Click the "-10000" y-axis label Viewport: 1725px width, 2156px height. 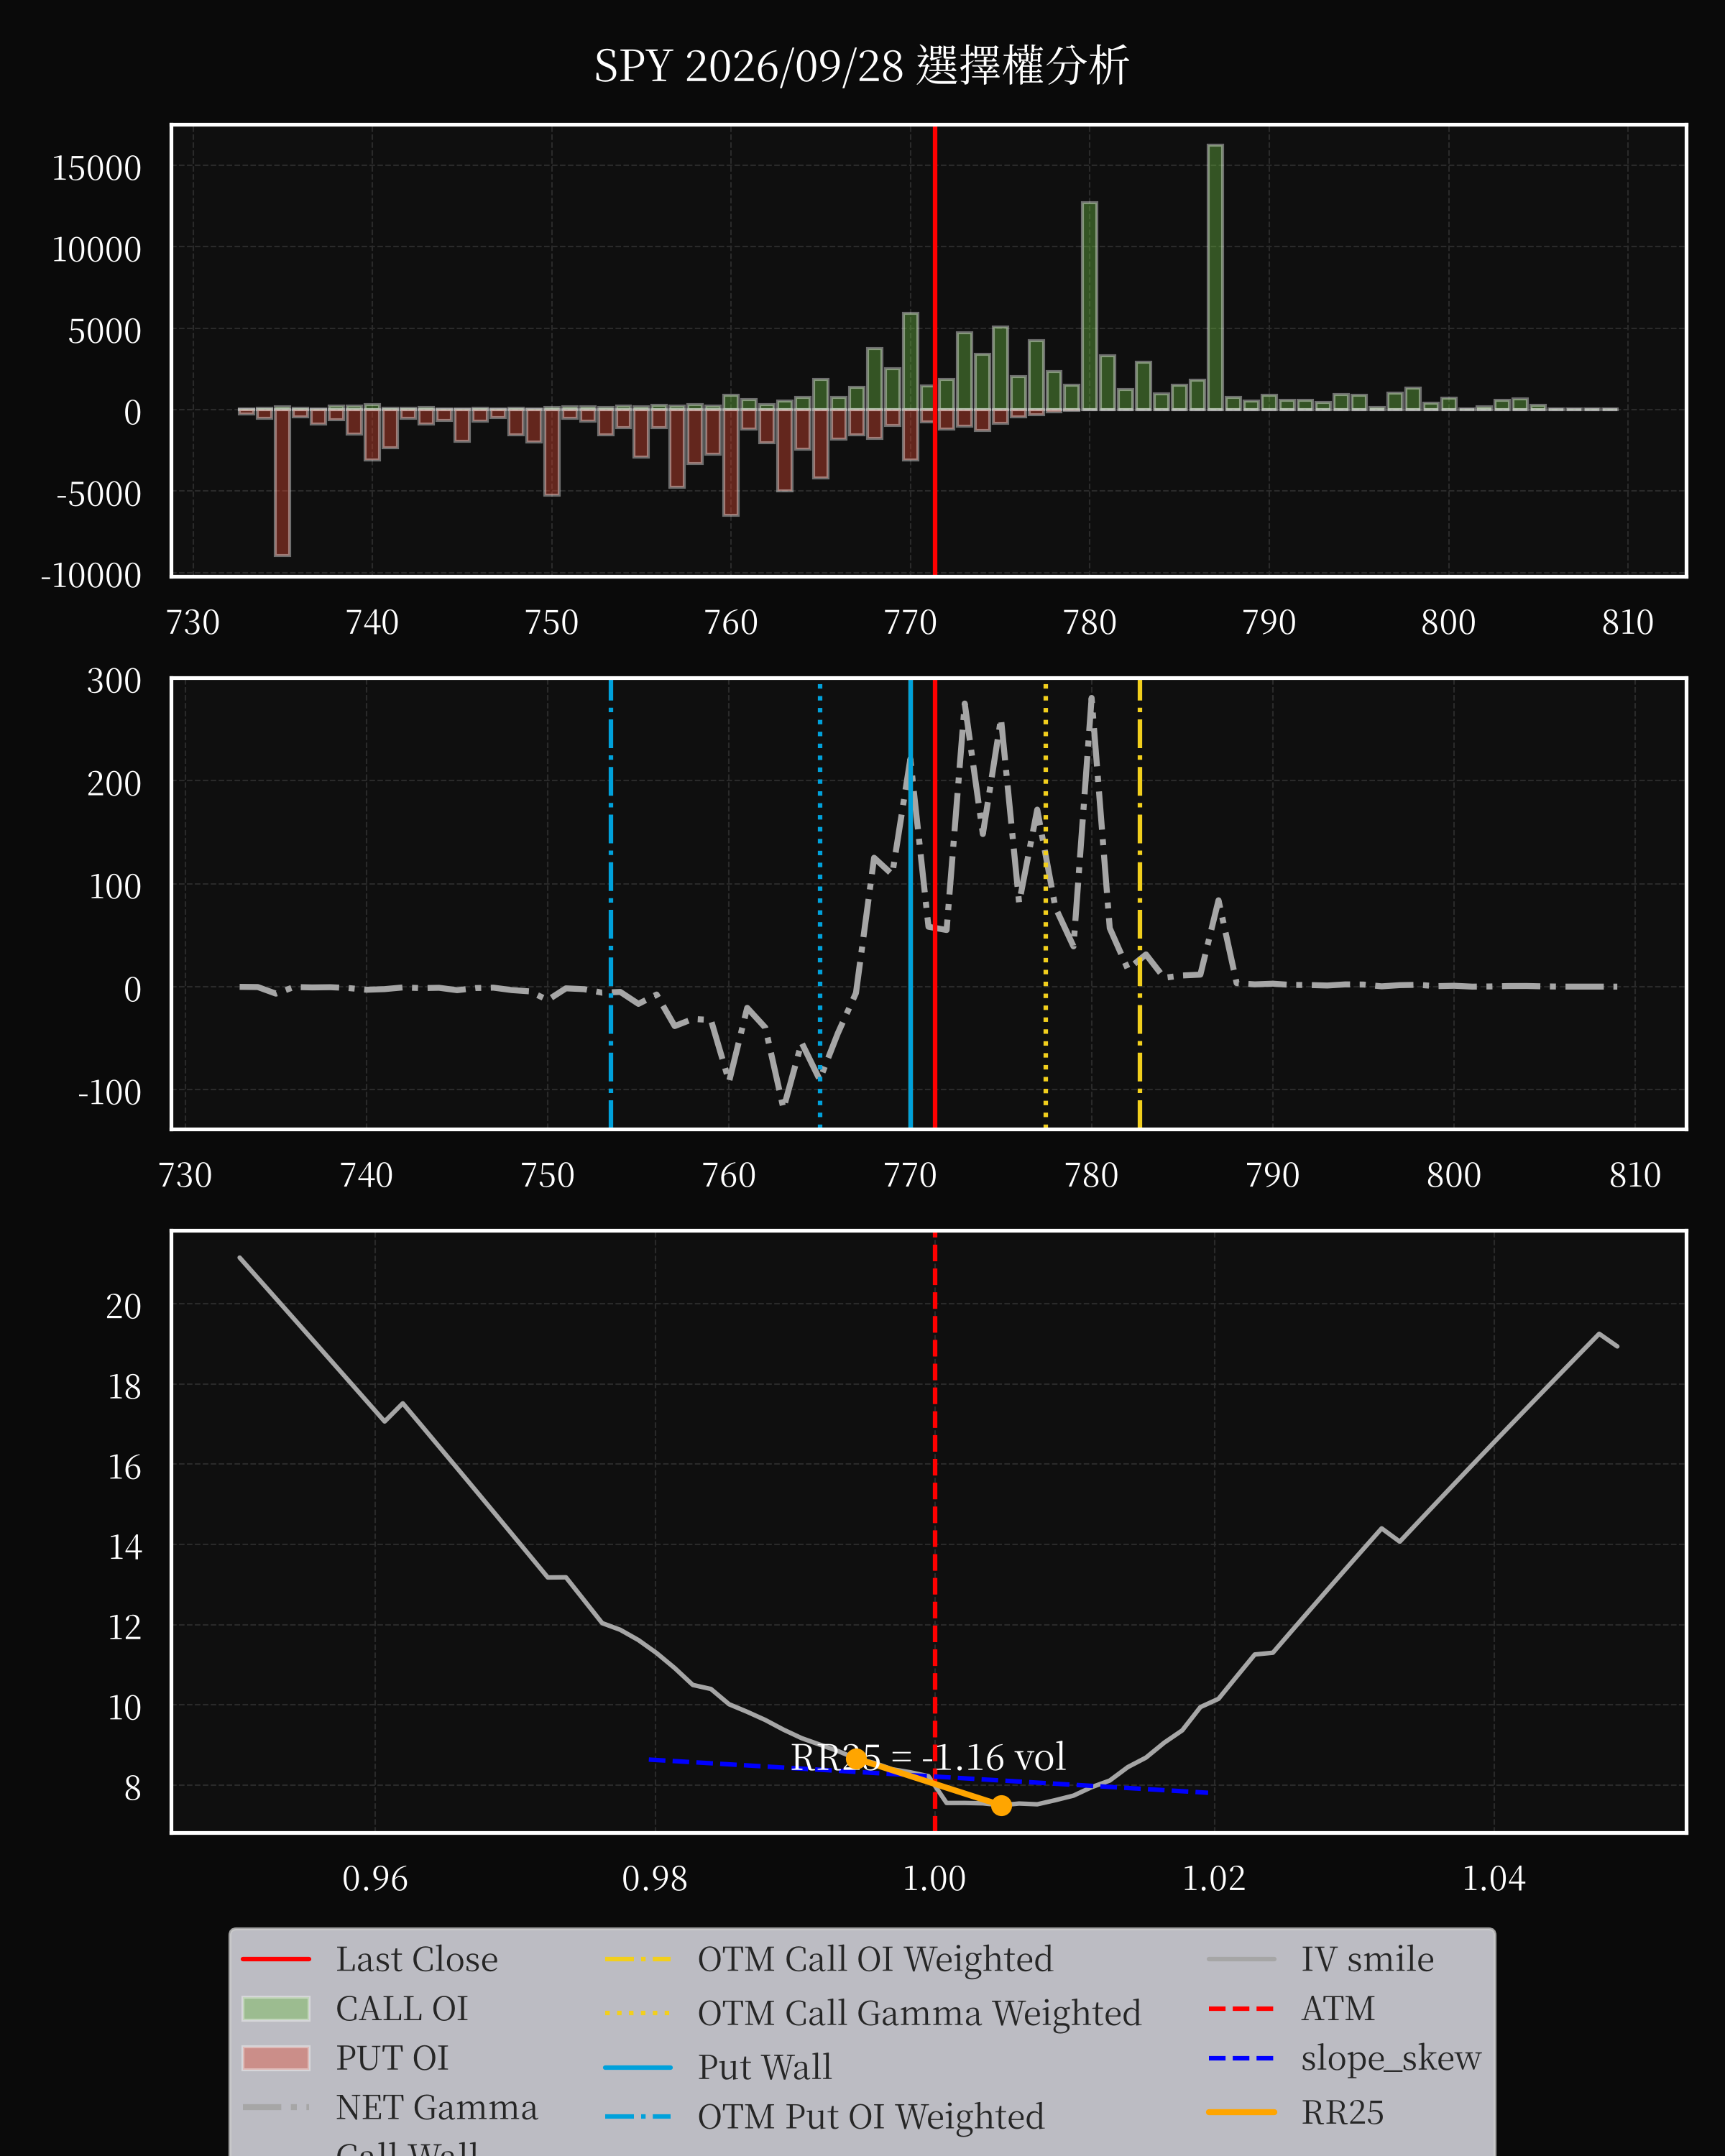coord(91,575)
